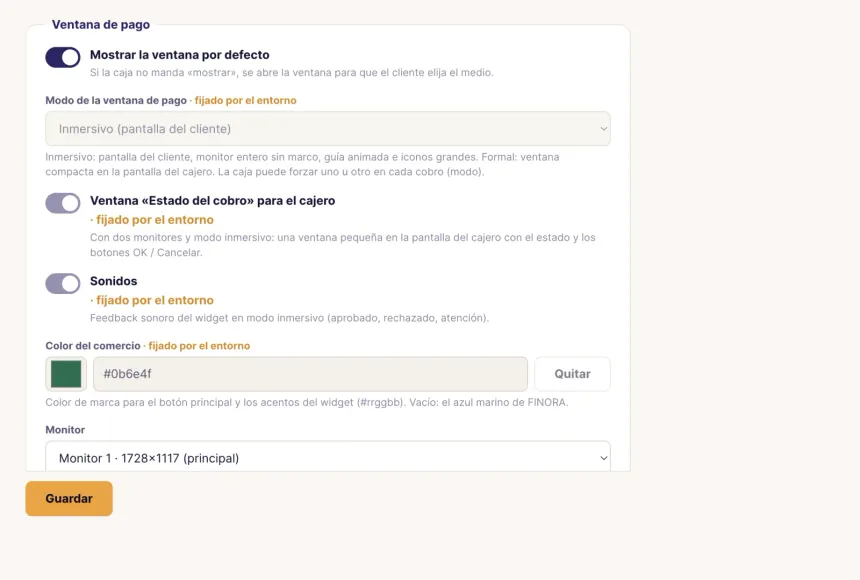This screenshot has height=580, width=860.
Task: Toggle 'Mostrar la ventana por defecto' switch
Action: click(63, 57)
